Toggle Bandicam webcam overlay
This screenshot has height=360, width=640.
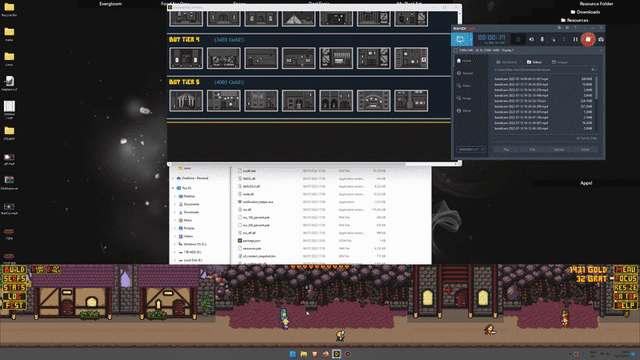[518, 39]
